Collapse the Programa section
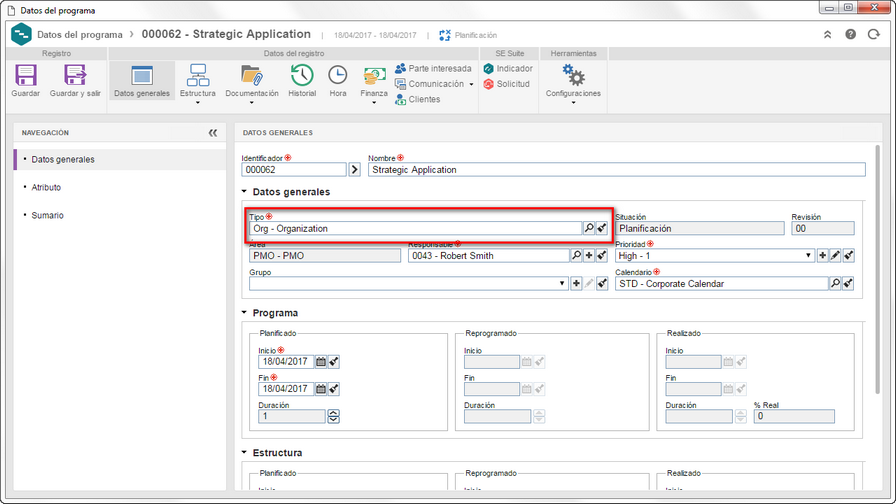The height and width of the screenshot is (504, 896). point(244,313)
